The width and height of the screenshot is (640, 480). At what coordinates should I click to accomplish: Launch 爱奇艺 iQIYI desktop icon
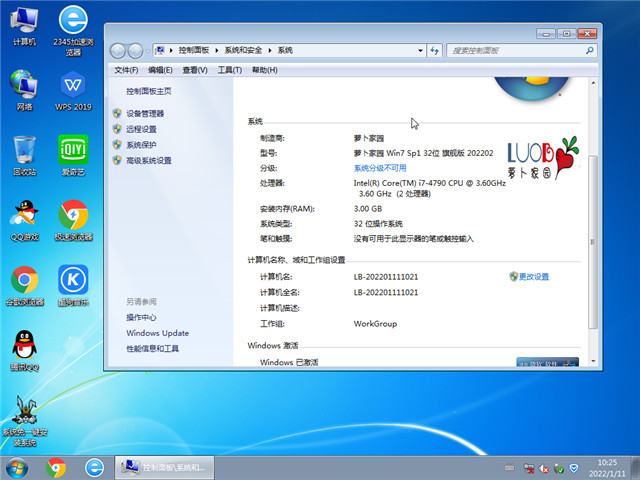click(73, 156)
